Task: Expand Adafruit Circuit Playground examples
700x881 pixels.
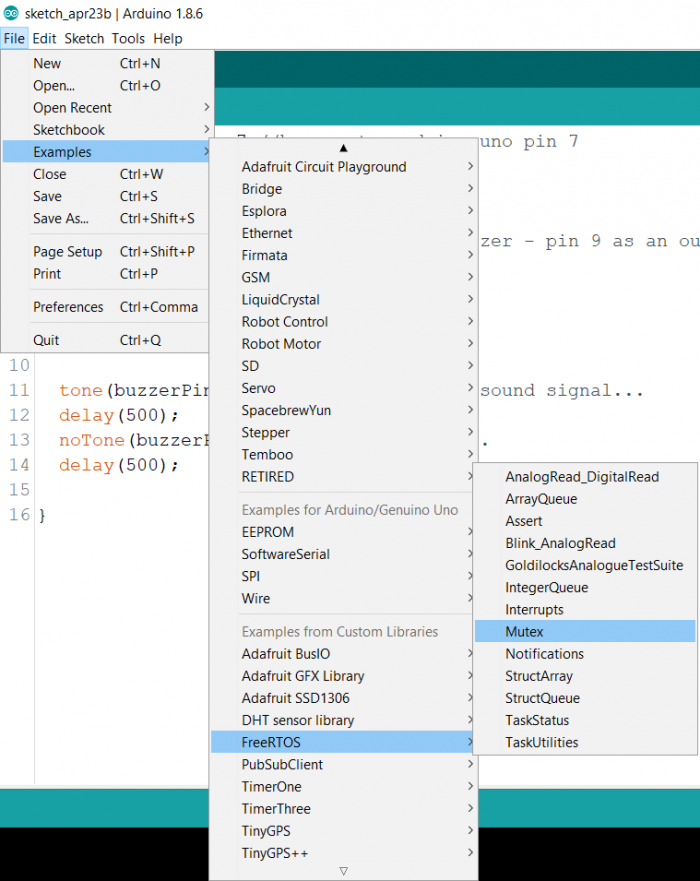Action: [x=344, y=167]
